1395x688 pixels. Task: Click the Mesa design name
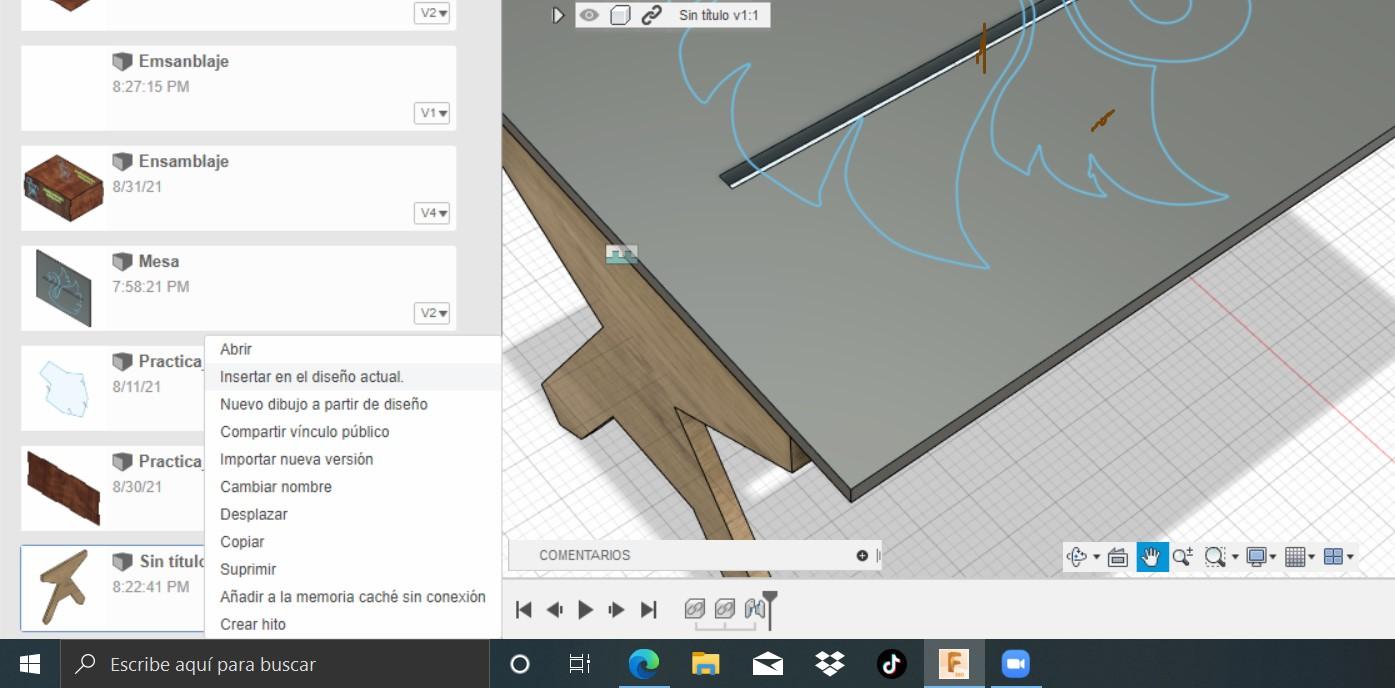click(159, 261)
